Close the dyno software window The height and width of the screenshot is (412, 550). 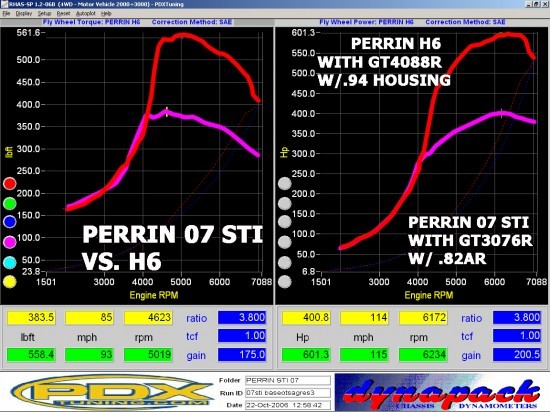pyautogui.click(x=544, y=4)
